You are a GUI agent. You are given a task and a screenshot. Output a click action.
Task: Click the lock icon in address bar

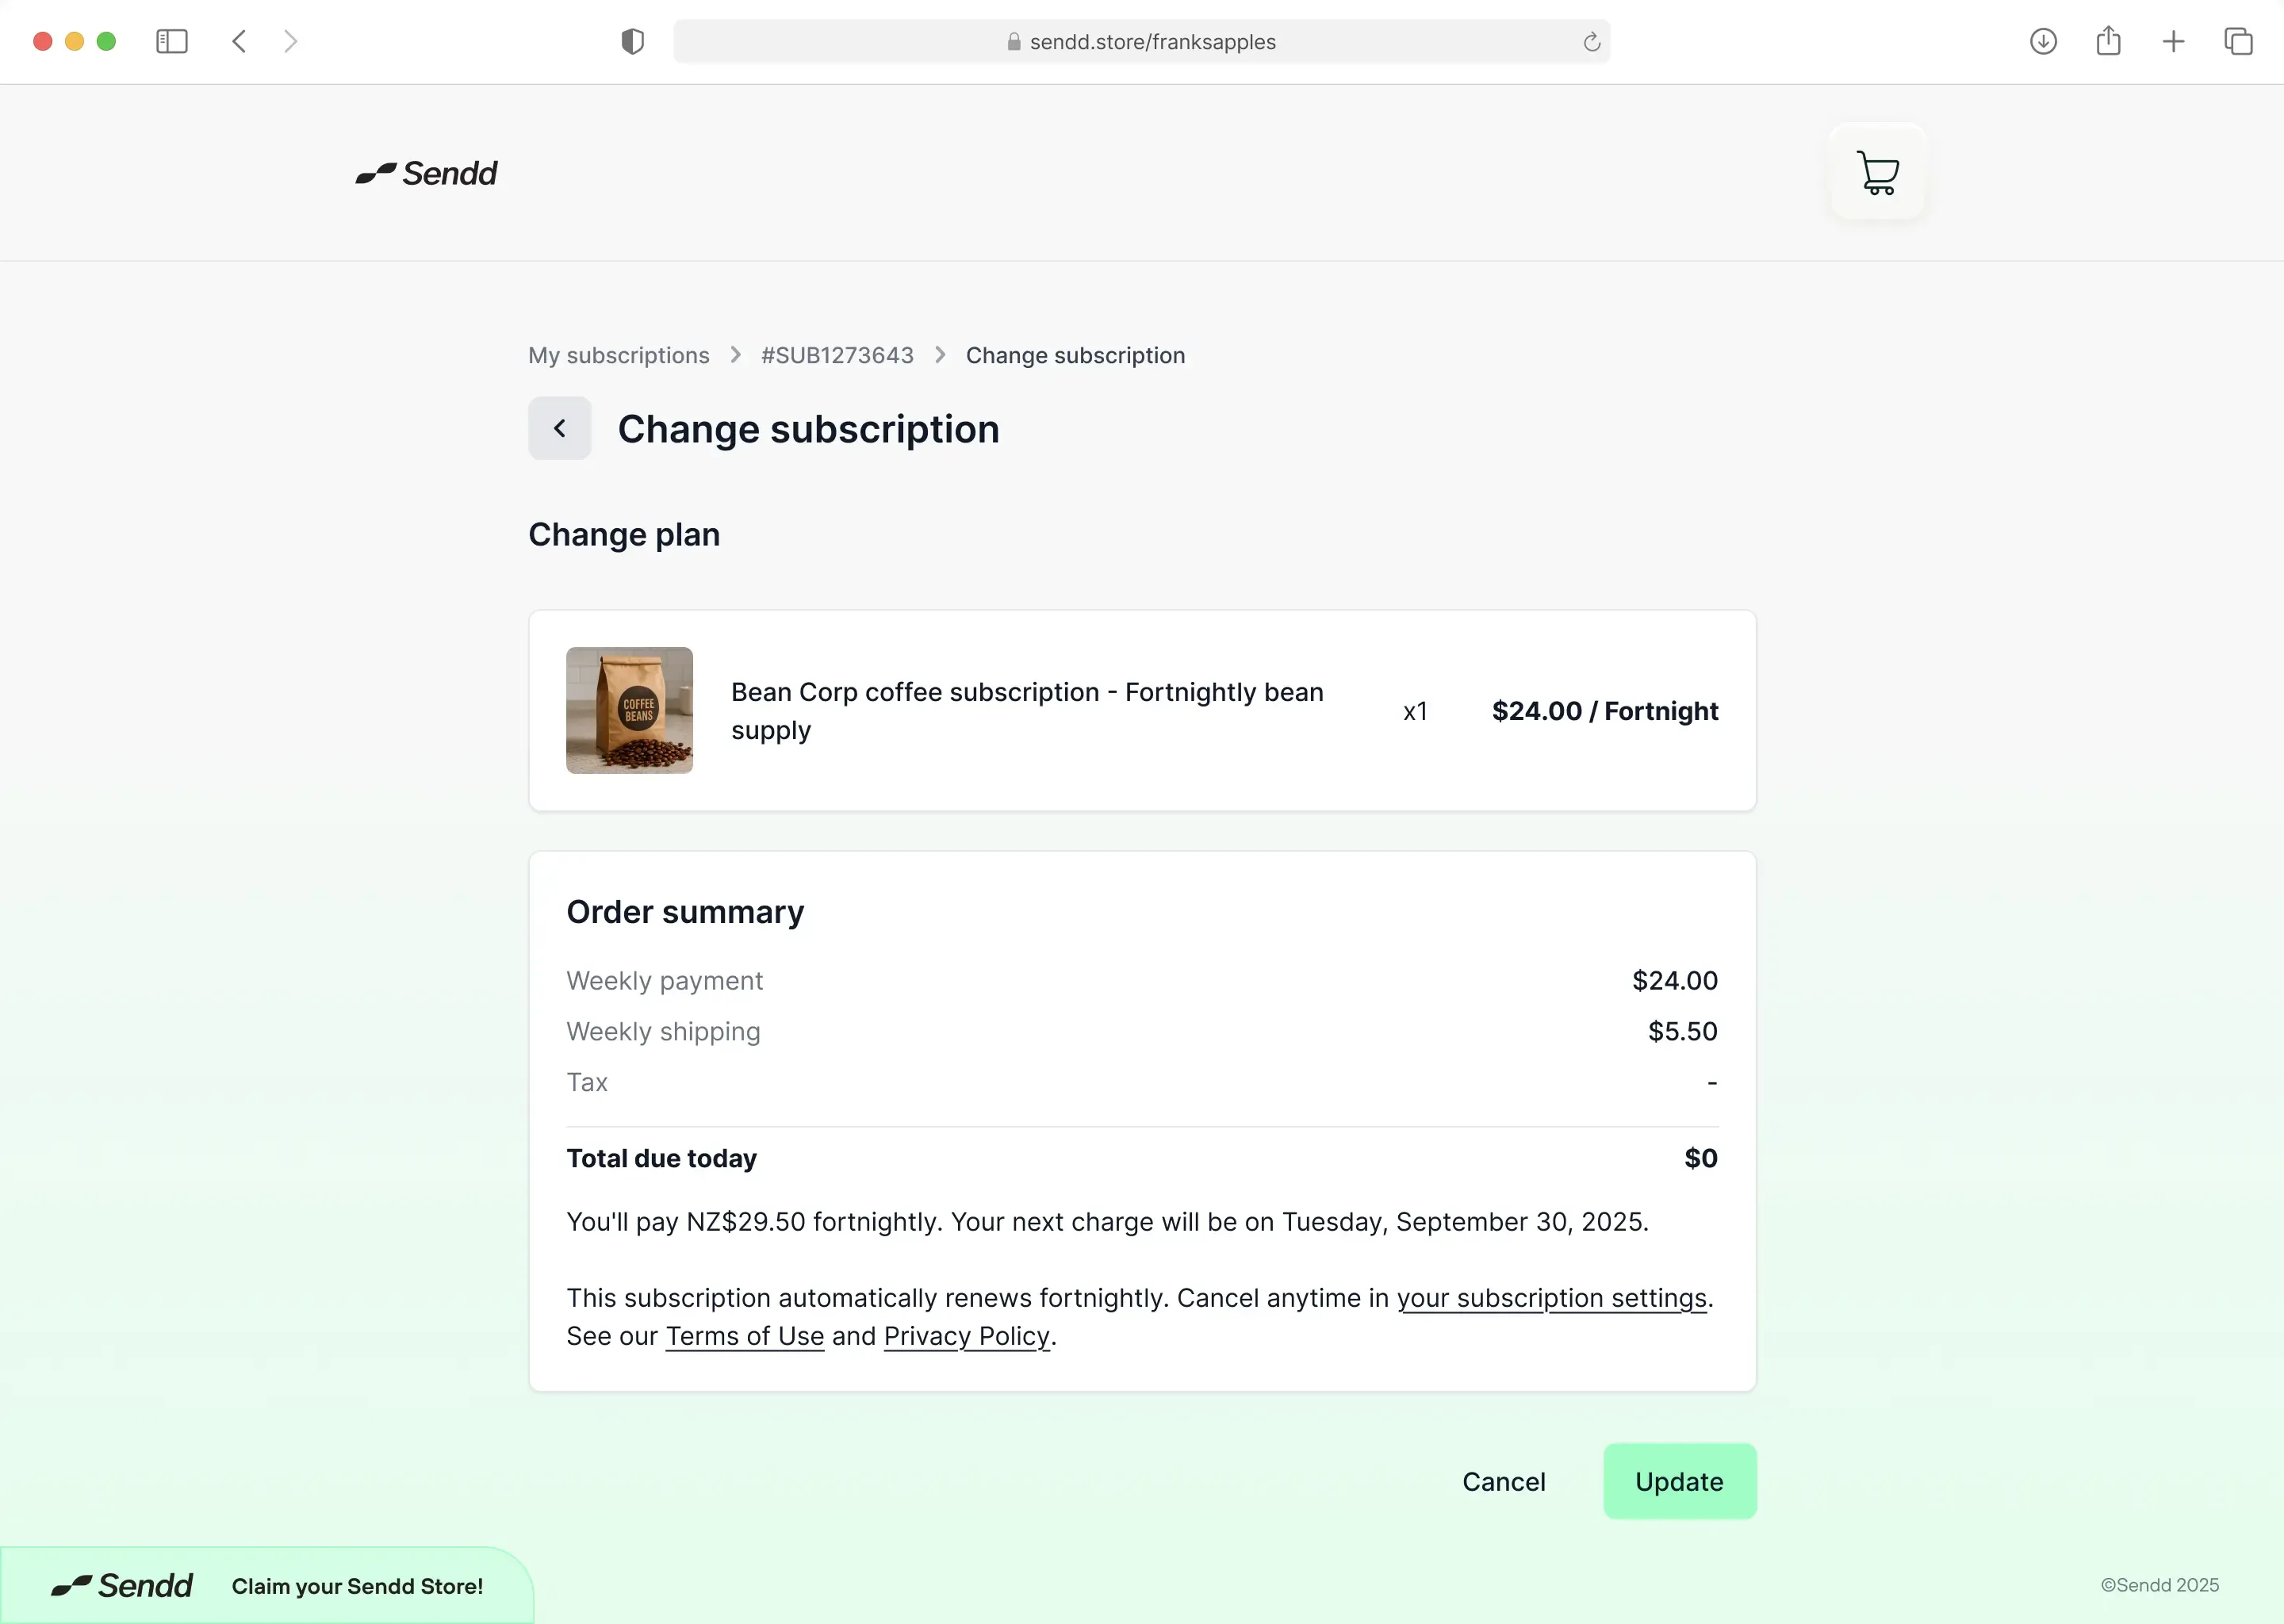coord(1013,41)
